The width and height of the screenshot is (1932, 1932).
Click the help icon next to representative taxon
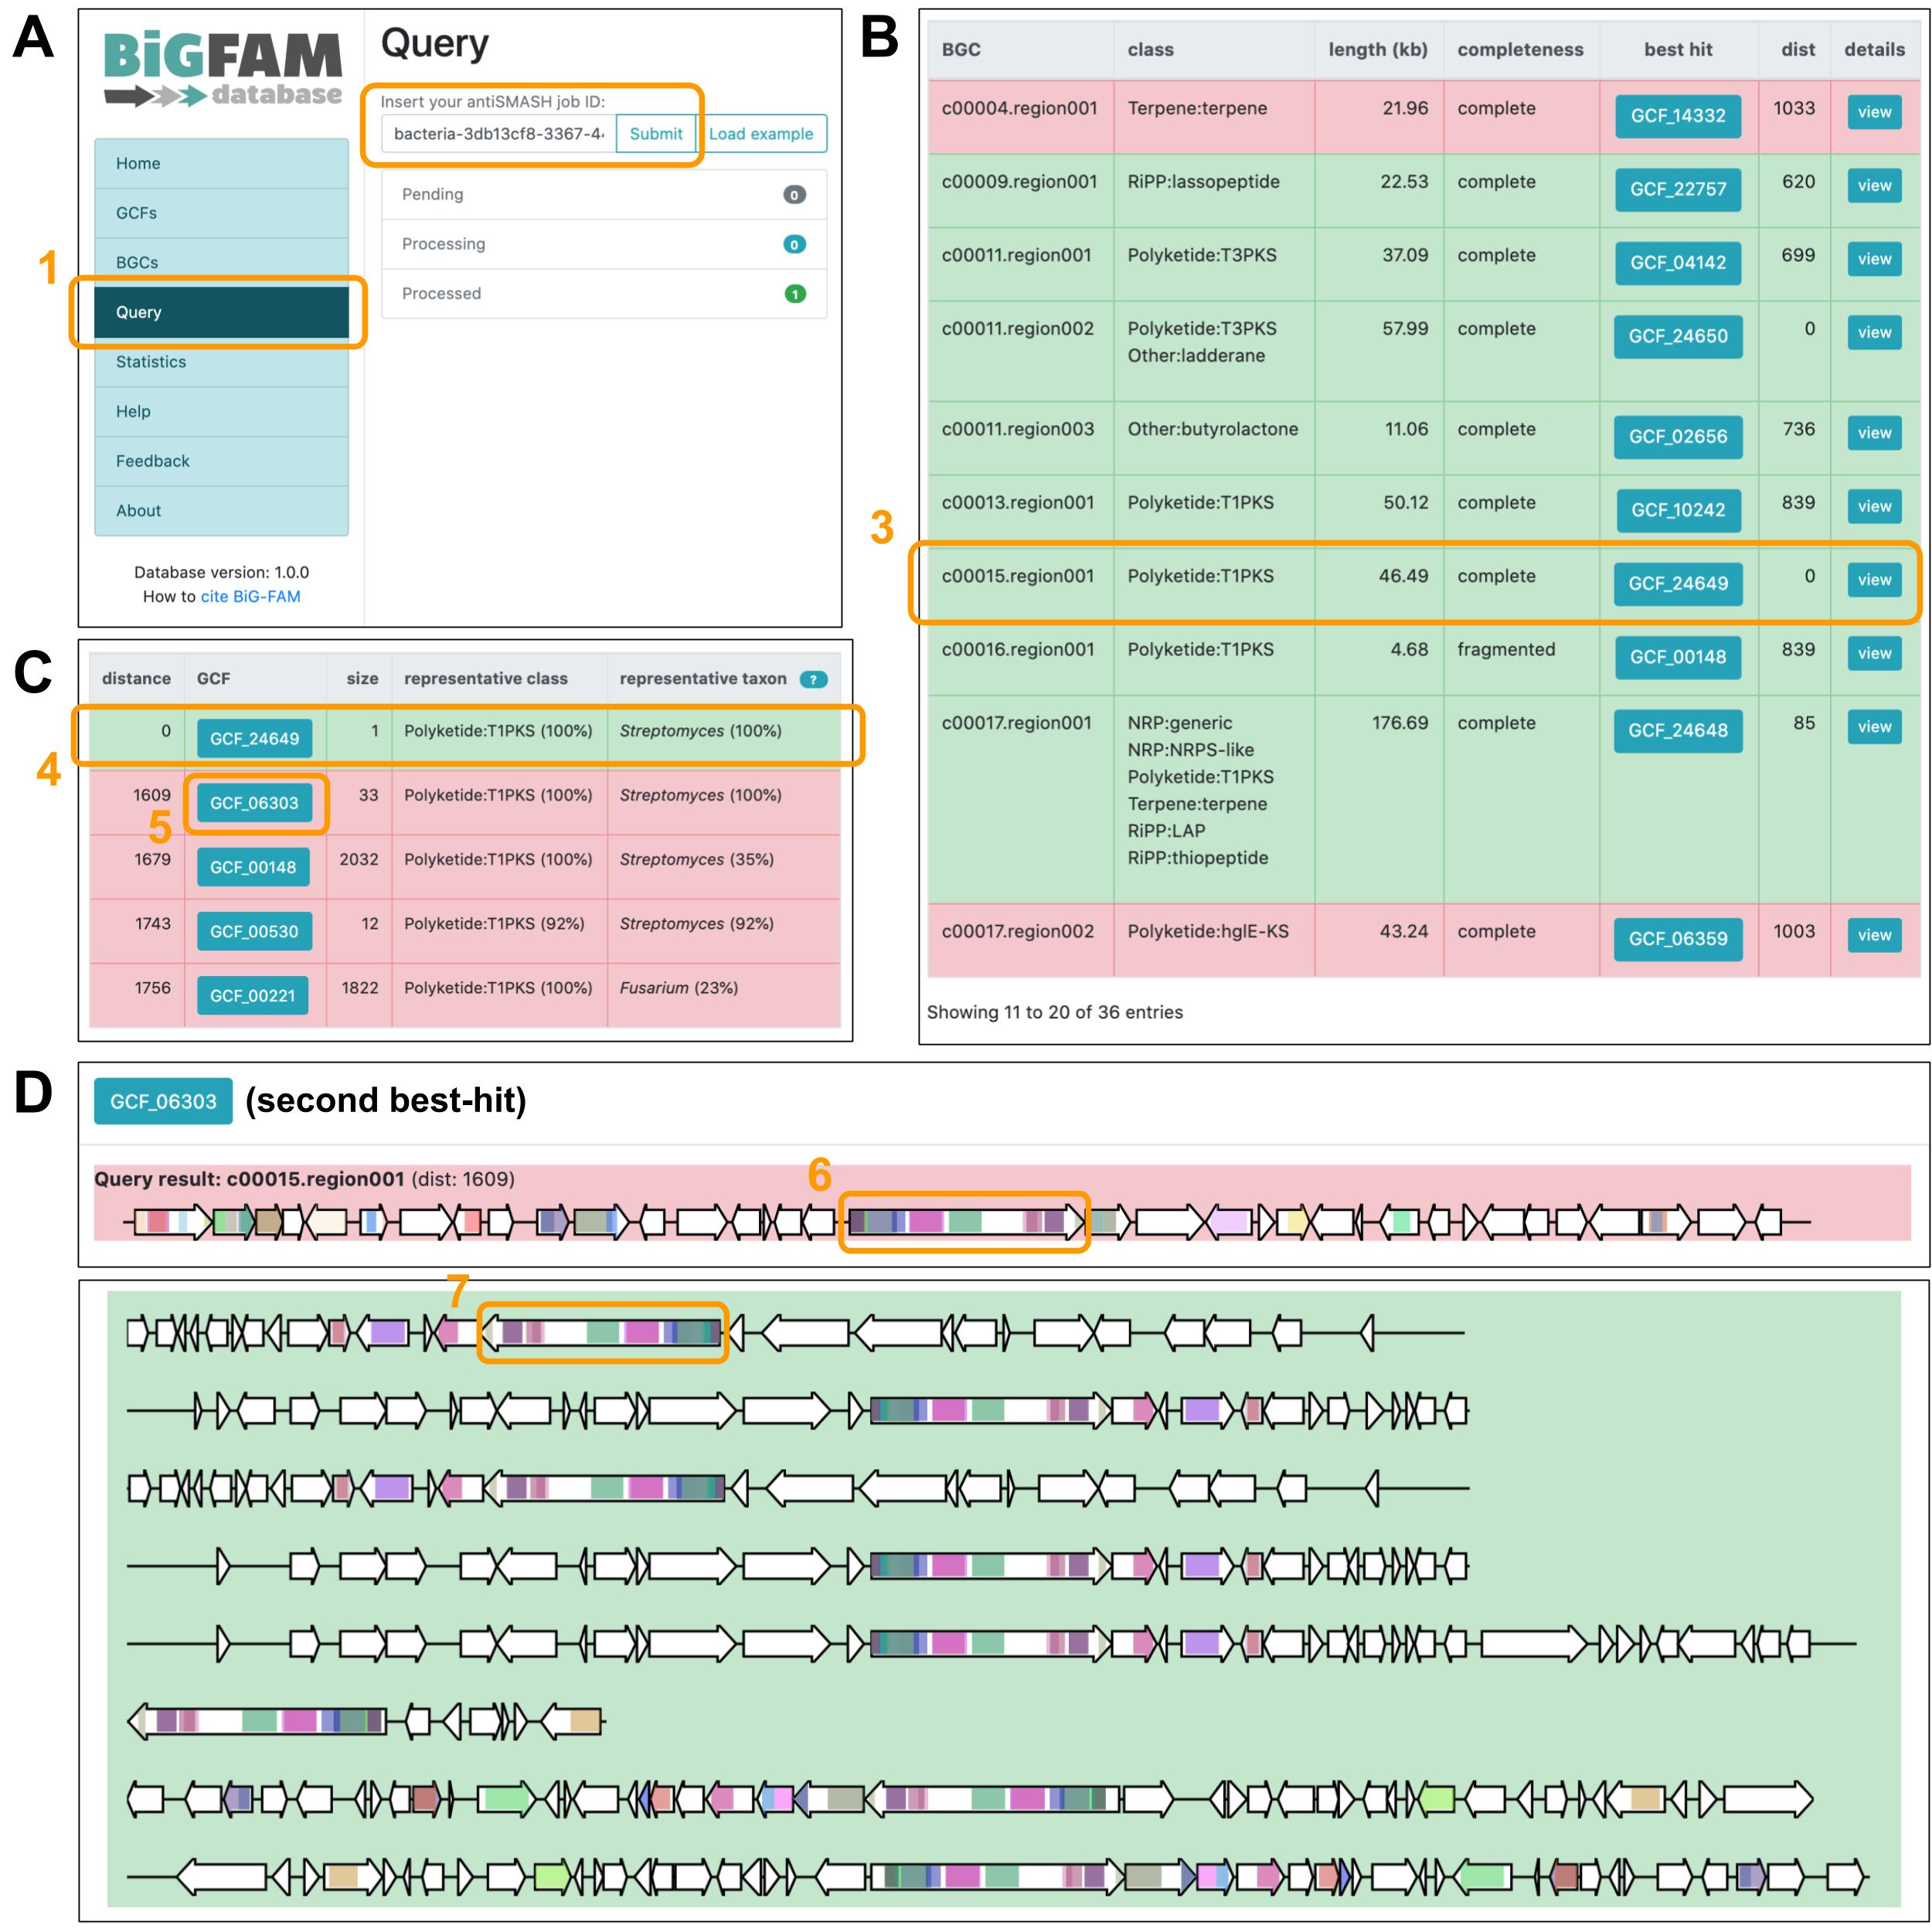click(x=813, y=679)
